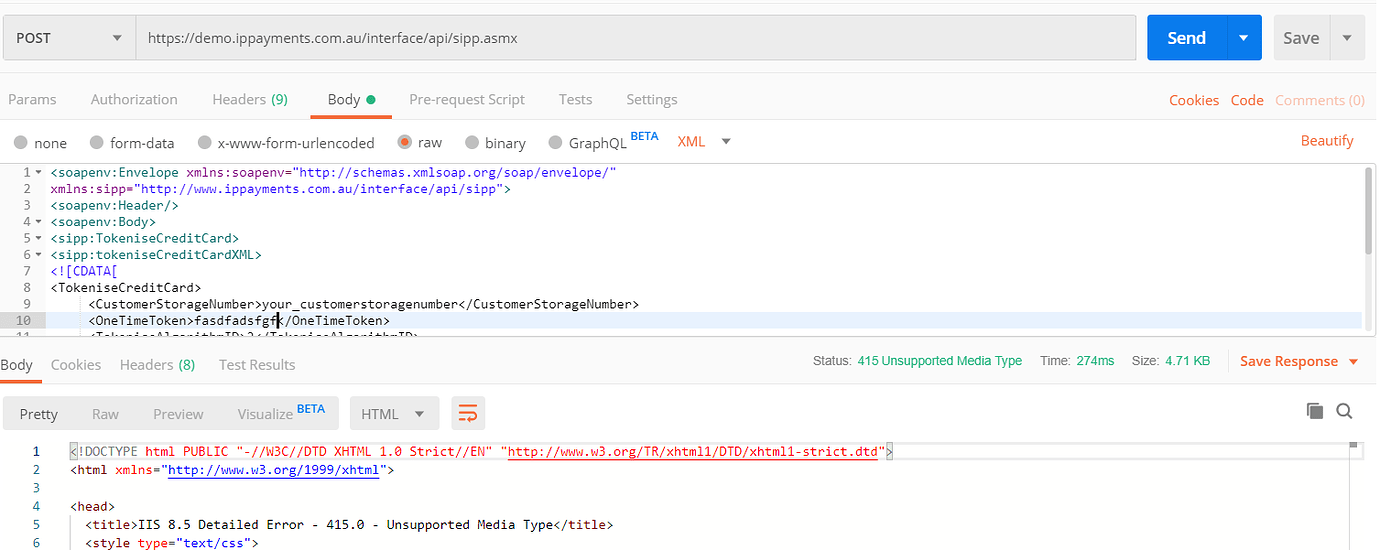Search the response with the magnifier icon
This screenshot has width=1380, height=550.
tap(1344, 411)
